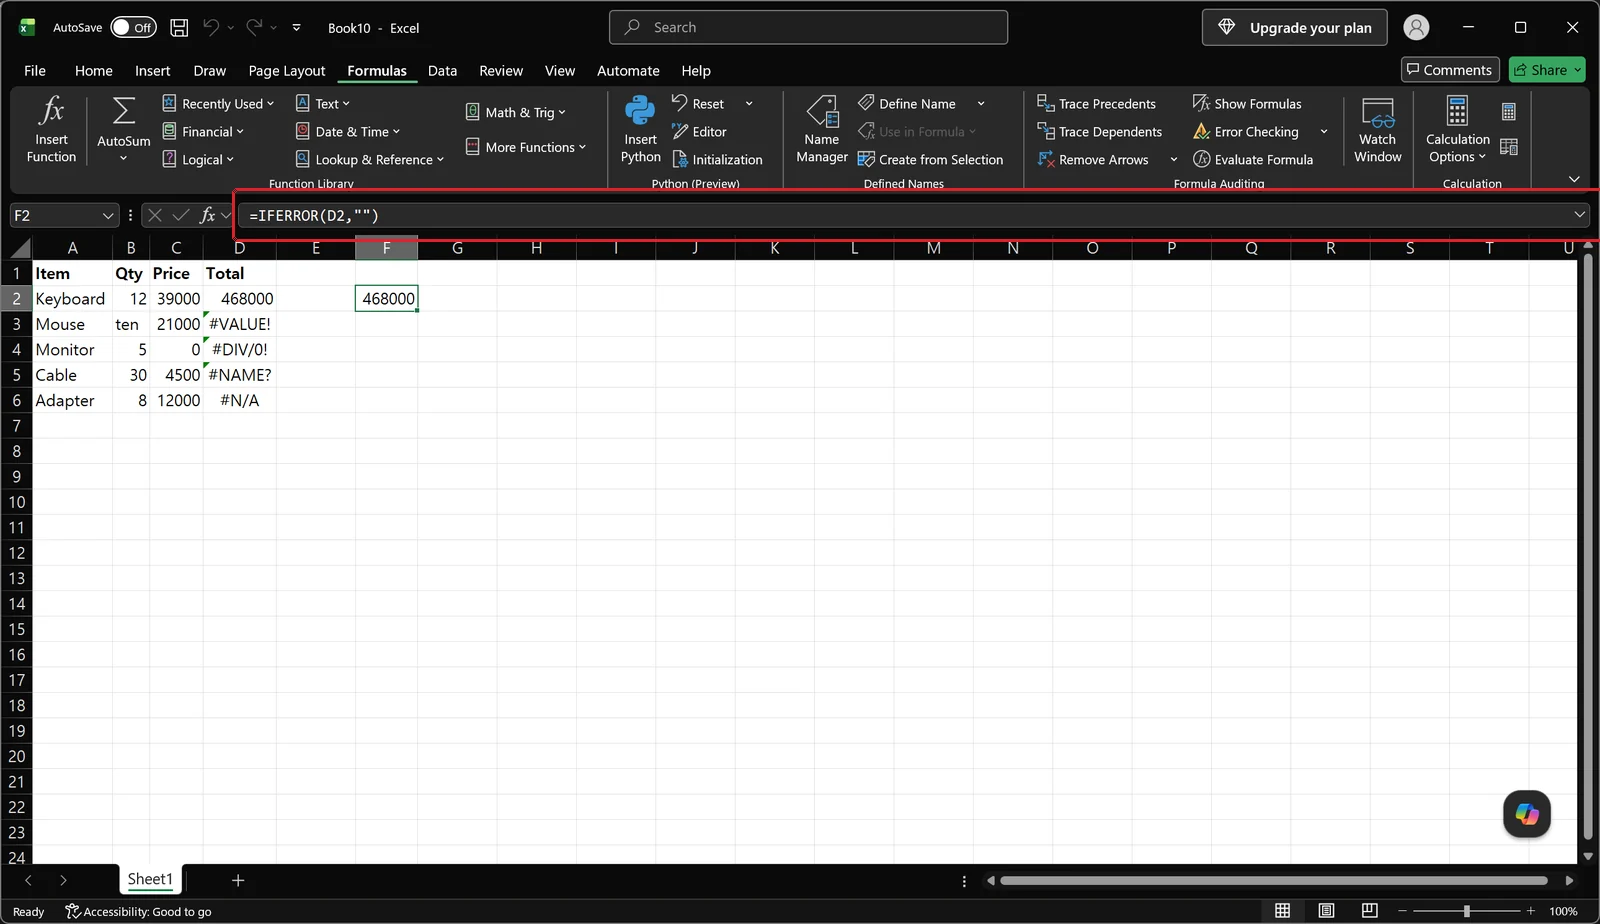Open the Watch Window

pyautogui.click(x=1378, y=129)
